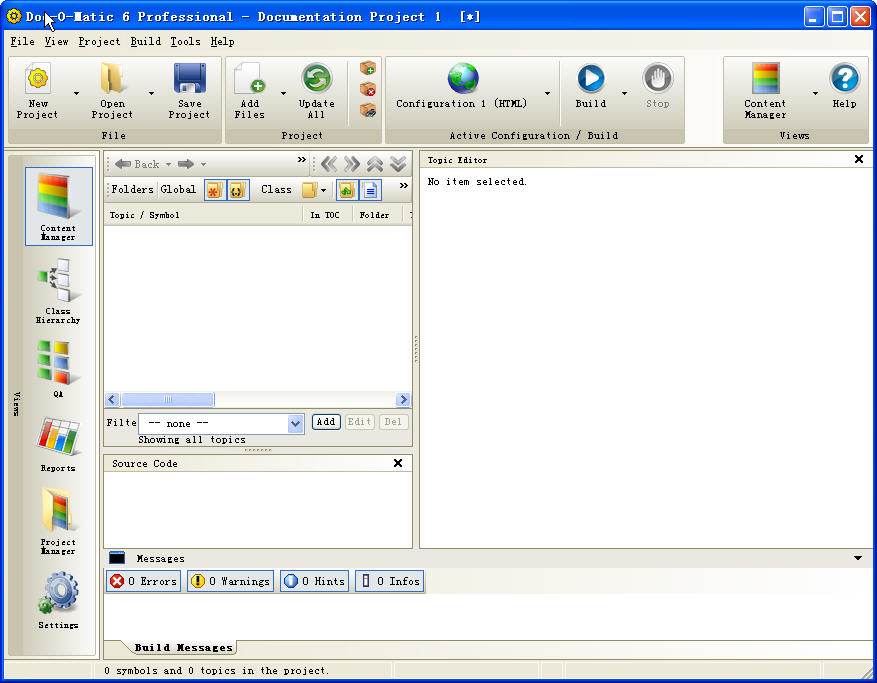Open the Tools menu
Image resolution: width=877 pixels, height=683 pixels.
pos(185,41)
